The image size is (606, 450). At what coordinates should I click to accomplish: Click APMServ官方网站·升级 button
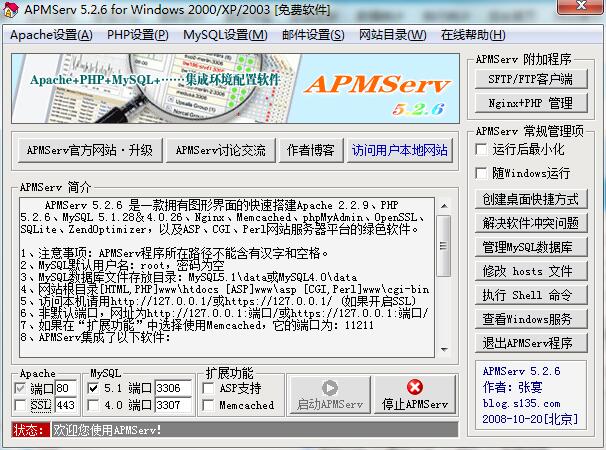pos(90,150)
